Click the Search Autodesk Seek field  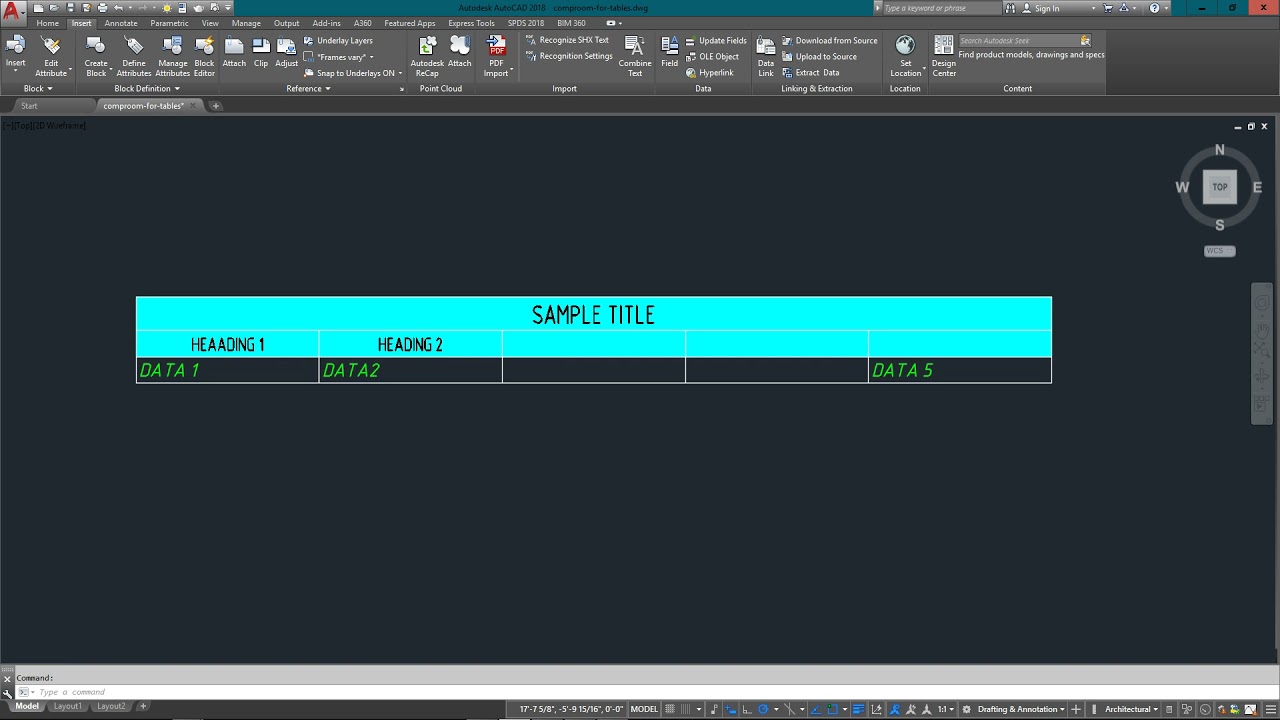(x=1024, y=41)
